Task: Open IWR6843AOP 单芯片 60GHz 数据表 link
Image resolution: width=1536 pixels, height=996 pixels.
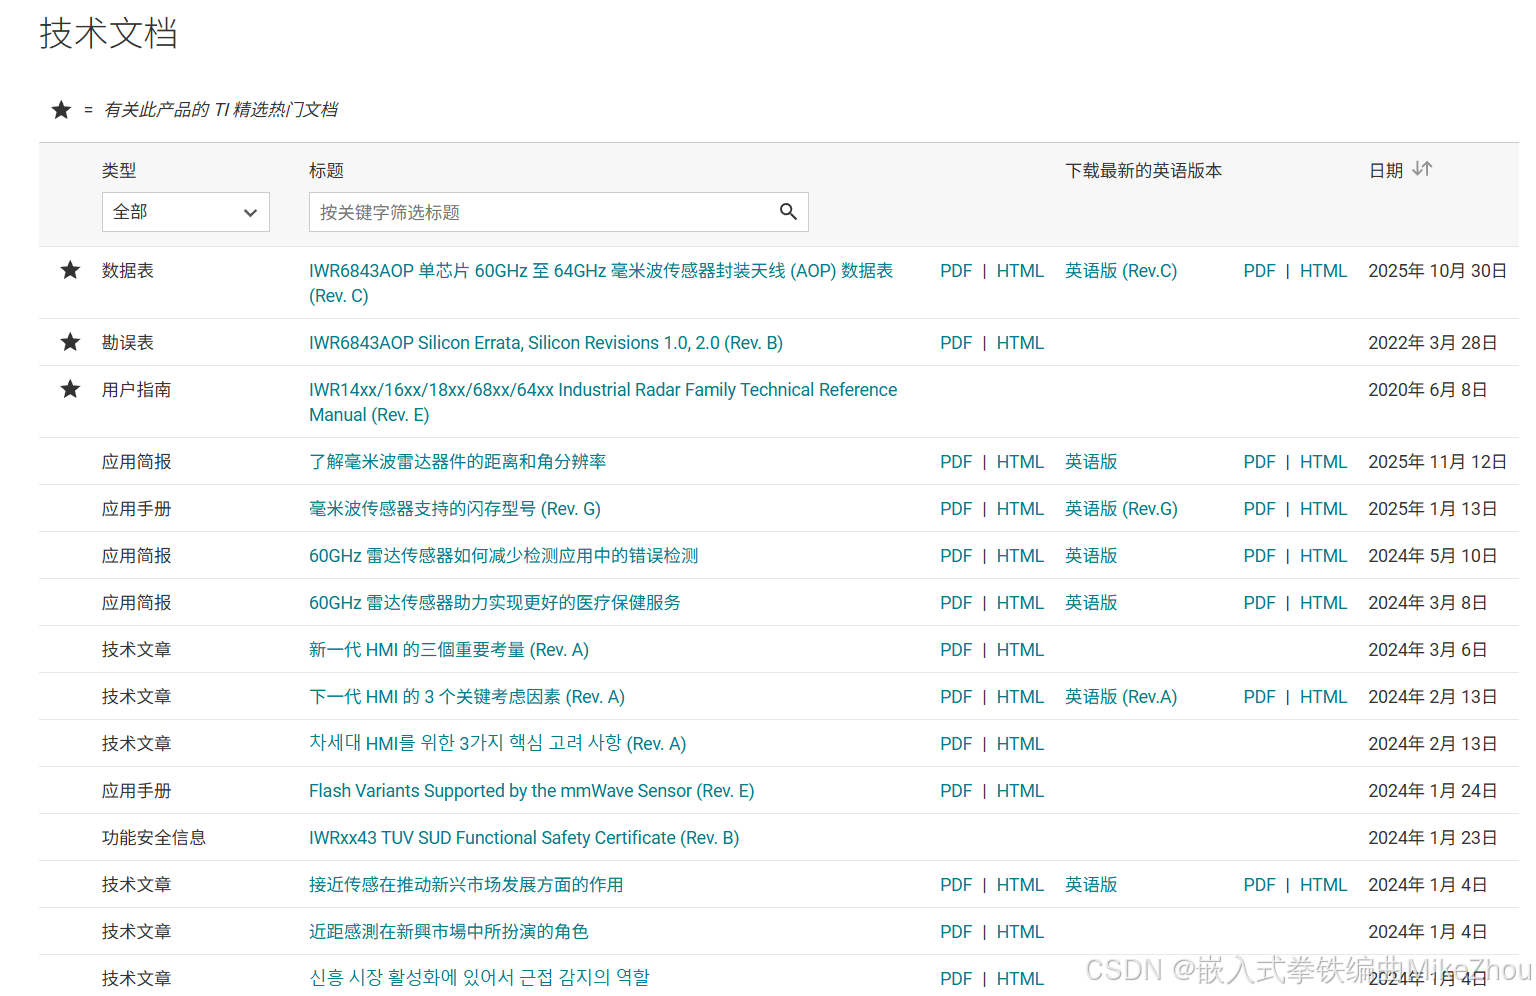Action: point(601,283)
